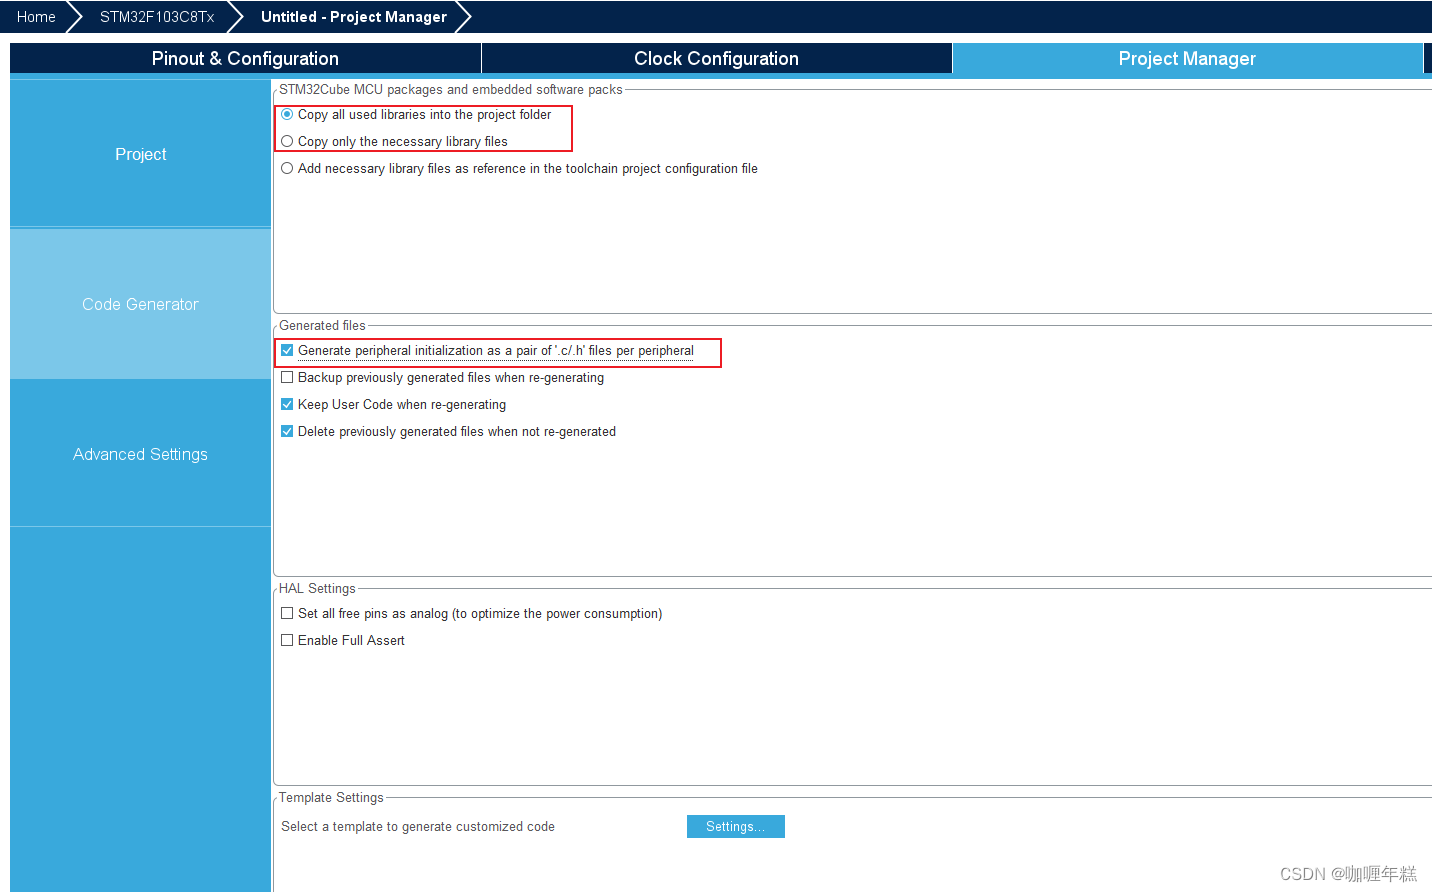Enable 'Backup previously generated files when re-generating'
The width and height of the screenshot is (1432, 892).
[x=287, y=378]
